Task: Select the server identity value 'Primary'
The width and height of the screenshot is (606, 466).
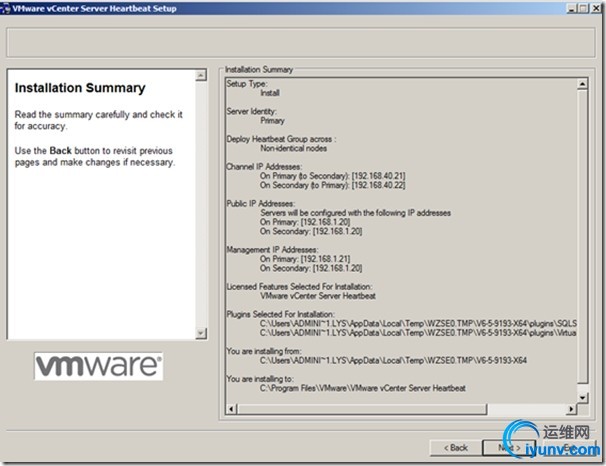Action: click(272, 121)
